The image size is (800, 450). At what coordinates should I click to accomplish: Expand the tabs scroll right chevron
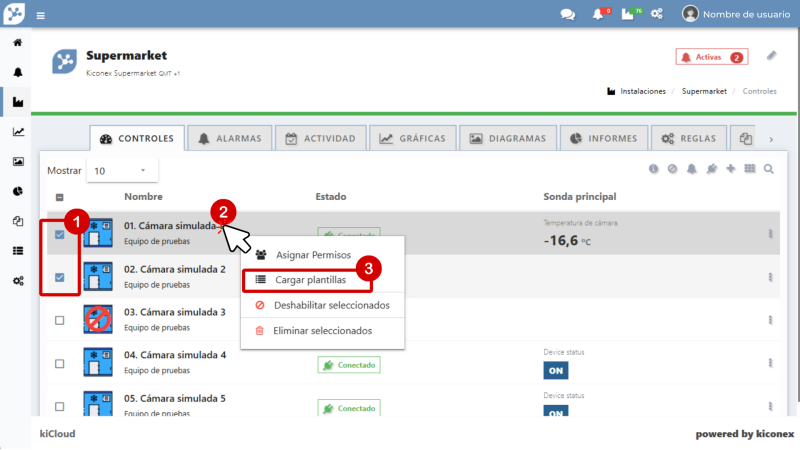[x=771, y=139]
